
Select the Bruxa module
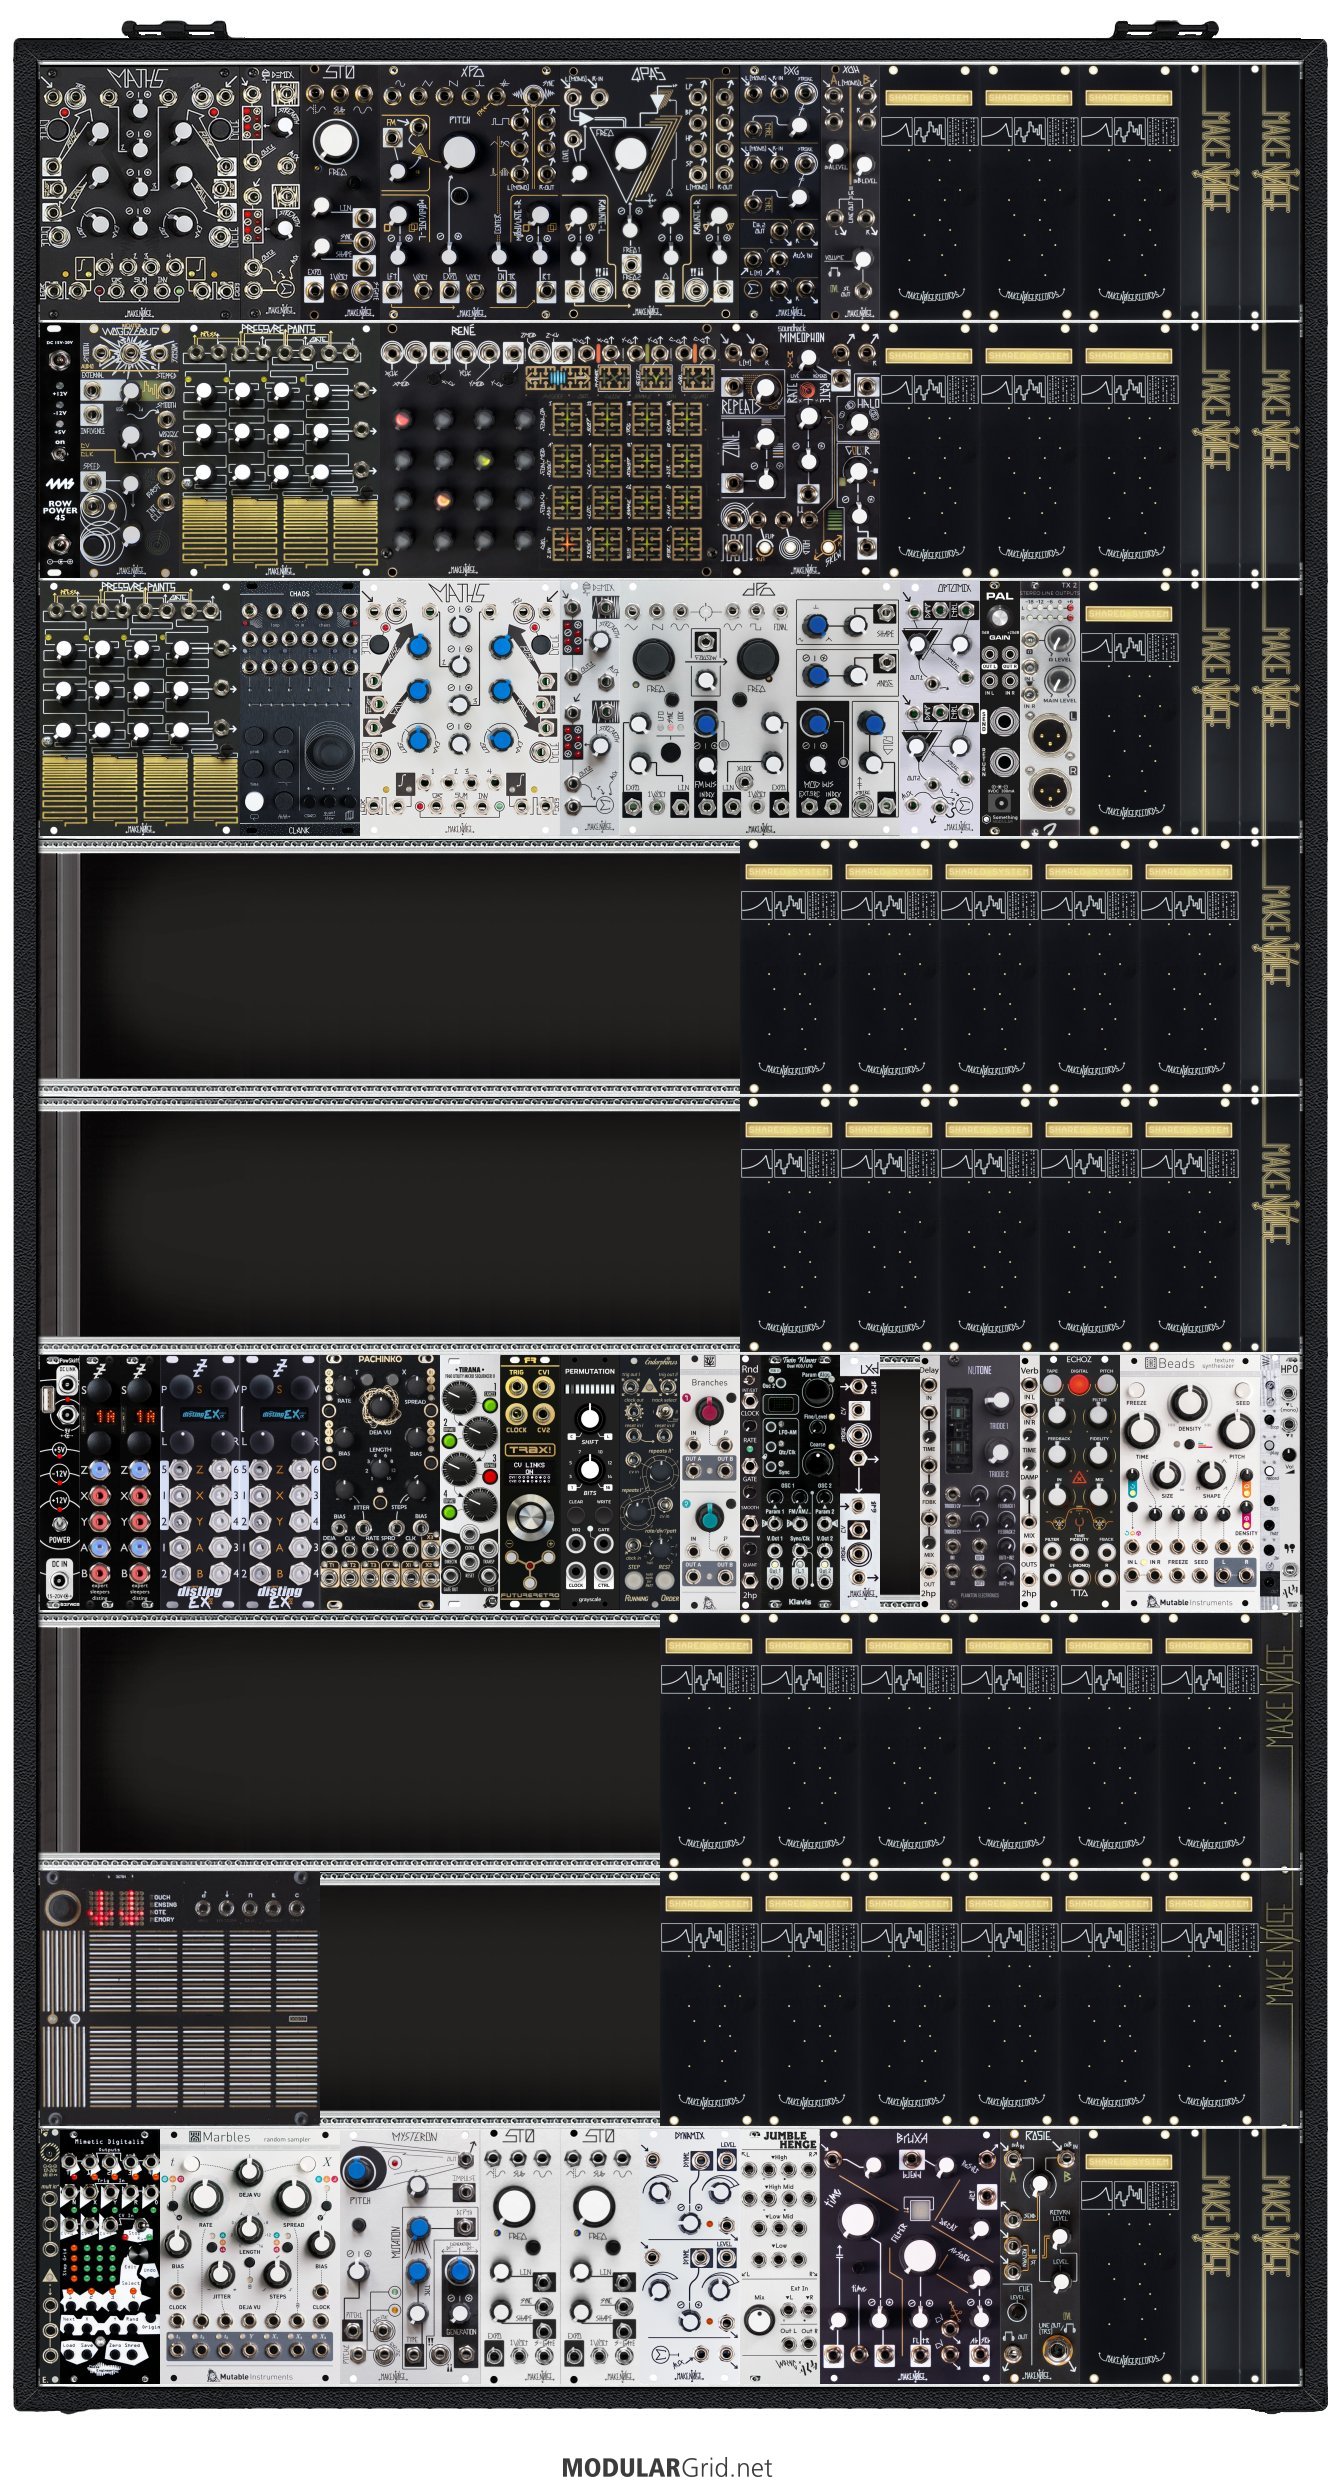pos(910,2256)
